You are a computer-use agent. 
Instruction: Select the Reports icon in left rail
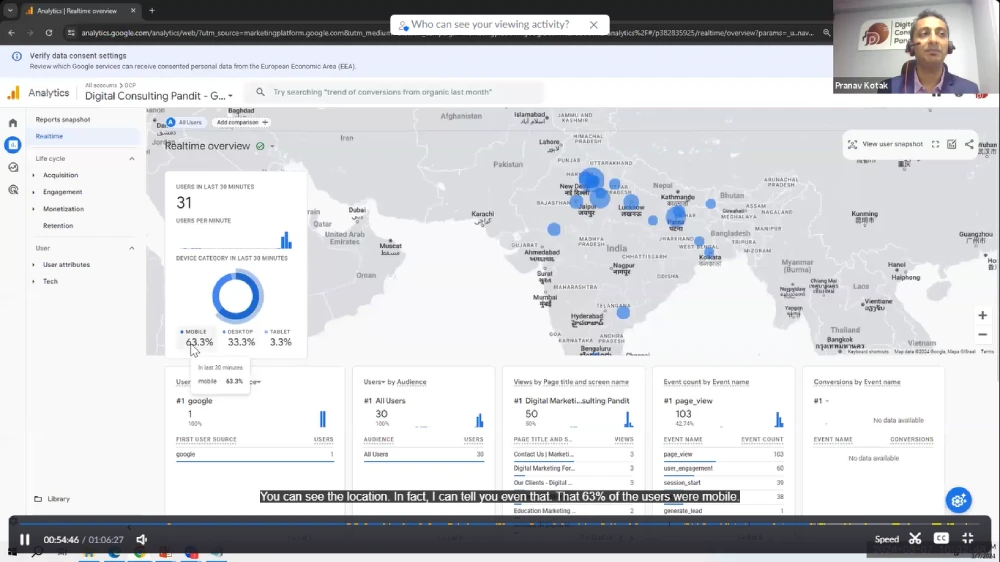13,145
